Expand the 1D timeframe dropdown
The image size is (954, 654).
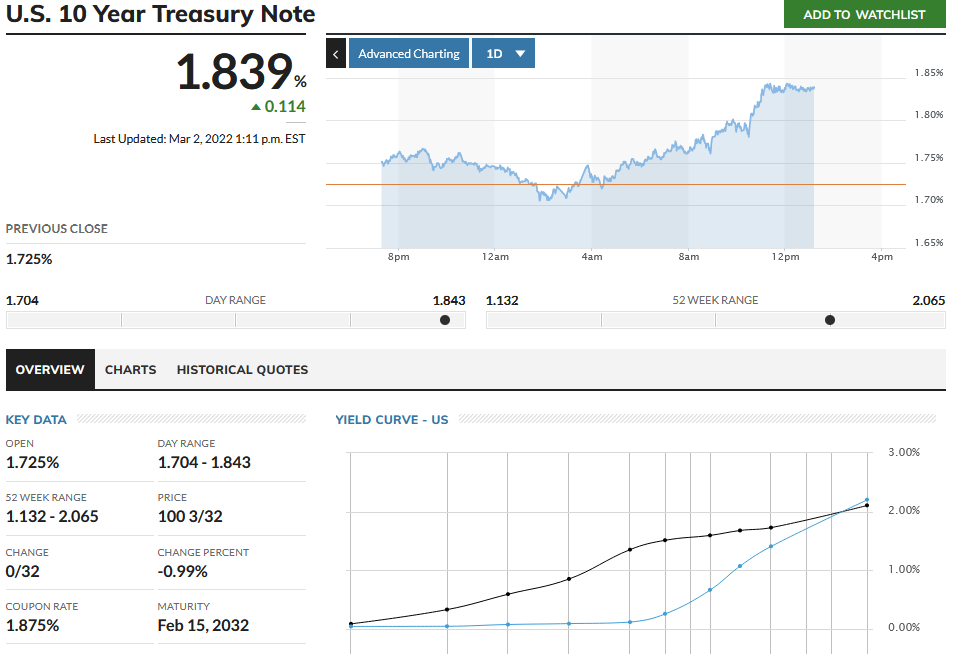503,54
